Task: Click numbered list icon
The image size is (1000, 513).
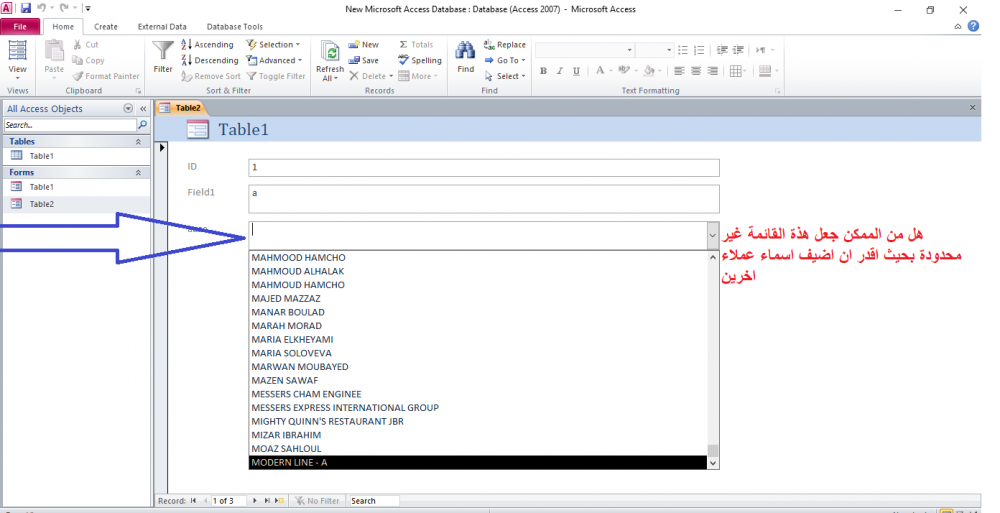Action: (x=700, y=50)
